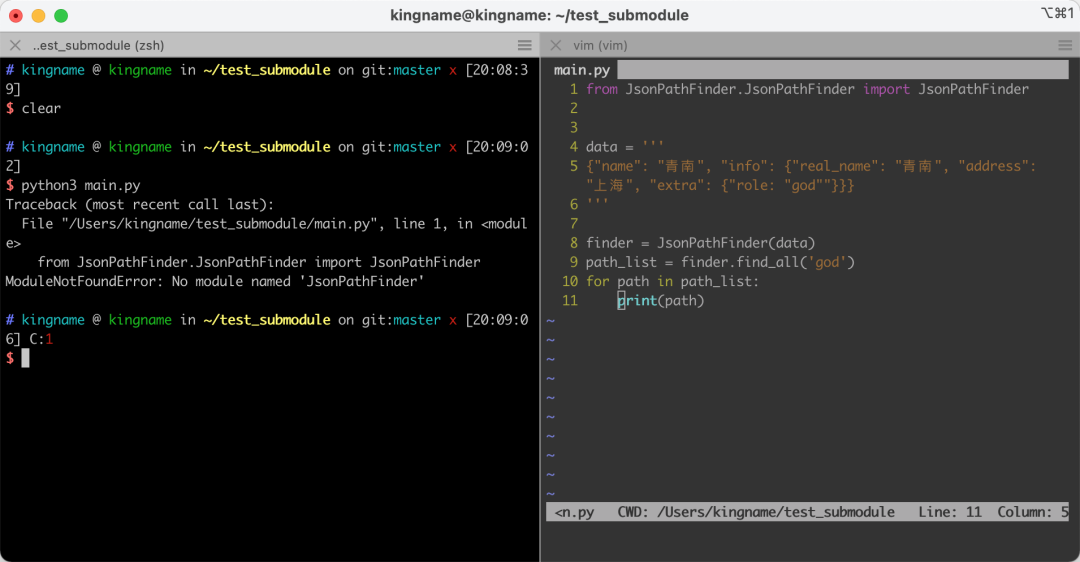This screenshot has width=1080, height=562.
Task: Click the main.py buffer tab label in vim
Action: pyautogui.click(x=582, y=70)
